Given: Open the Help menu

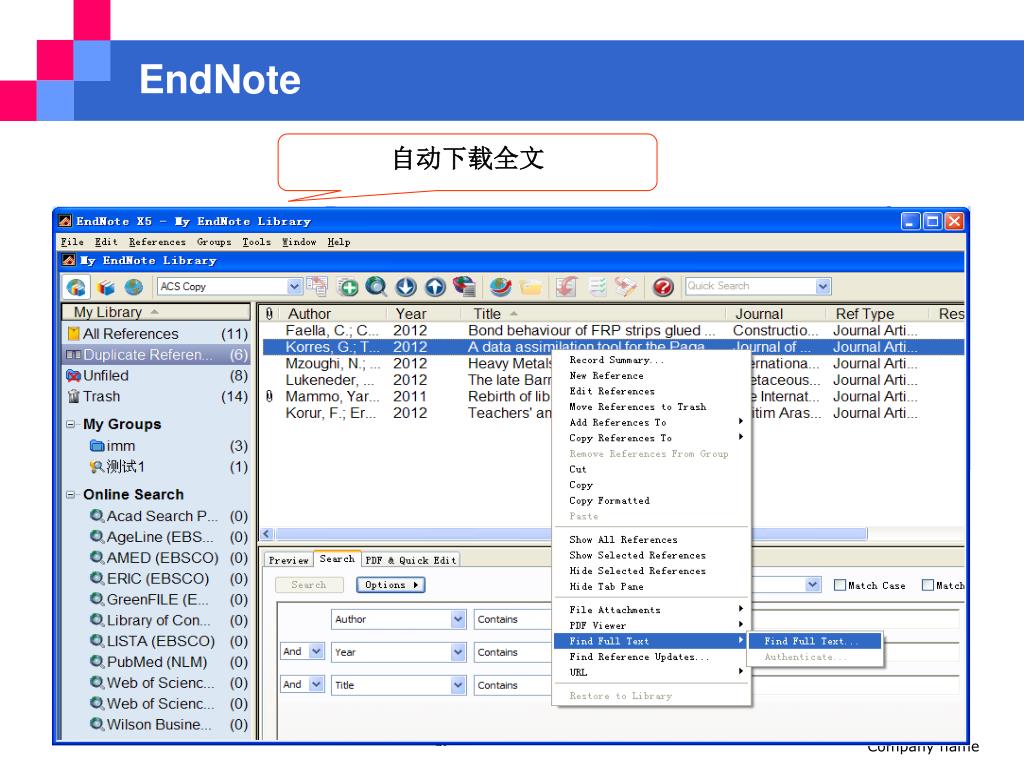Looking at the screenshot, I should pyautogui.click(x=339, y=242).
